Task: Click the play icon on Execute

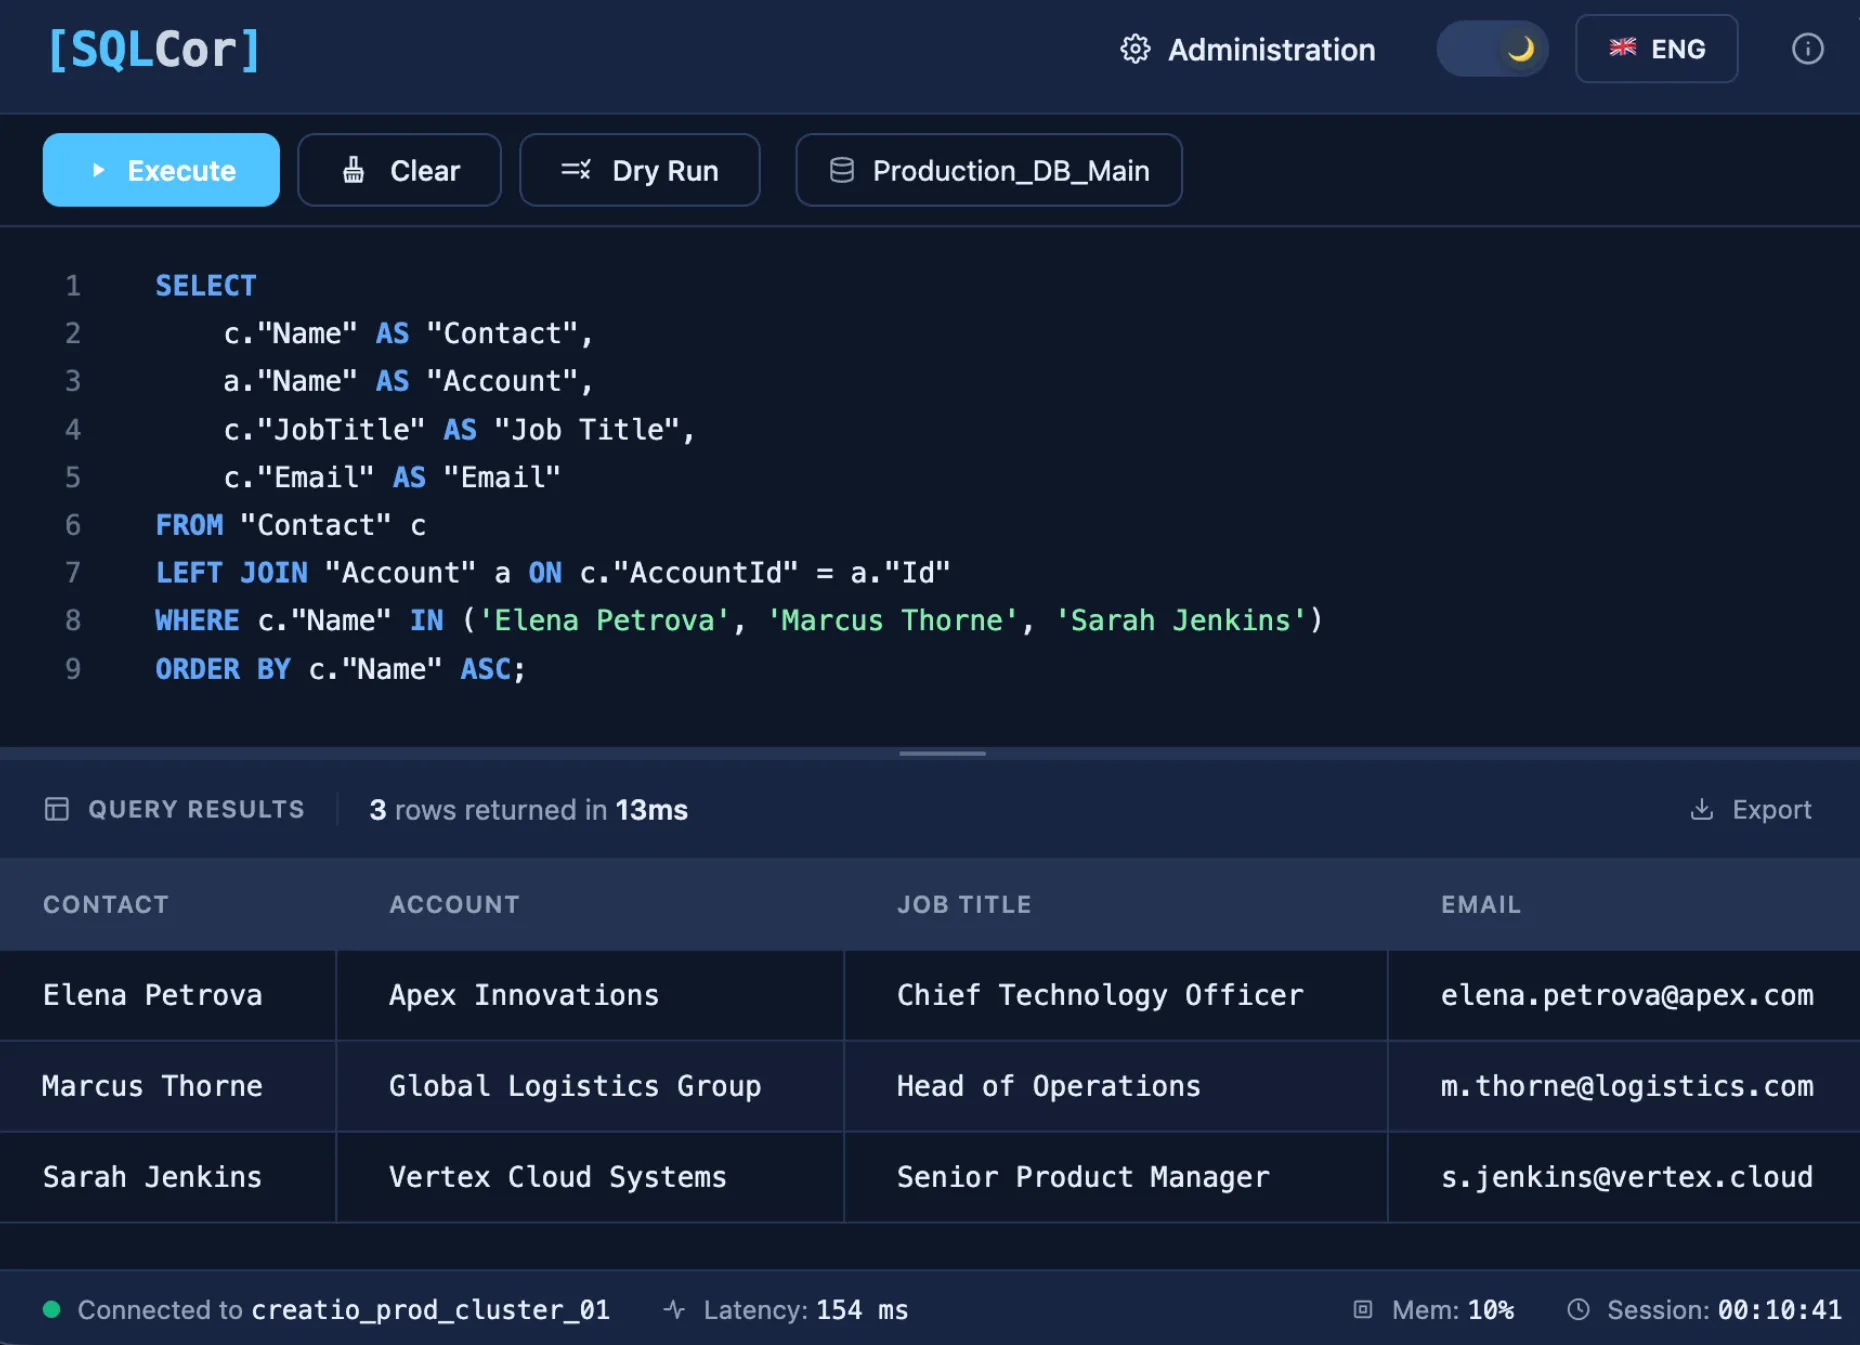Action: (98, 170)
